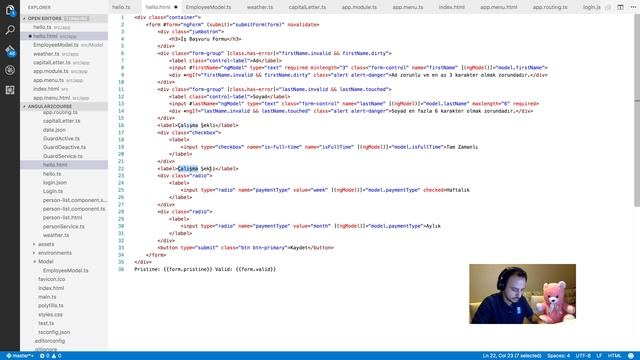Open login.json in file tree
The height and width of the screenshot is (360, 640).
(55, 182)
